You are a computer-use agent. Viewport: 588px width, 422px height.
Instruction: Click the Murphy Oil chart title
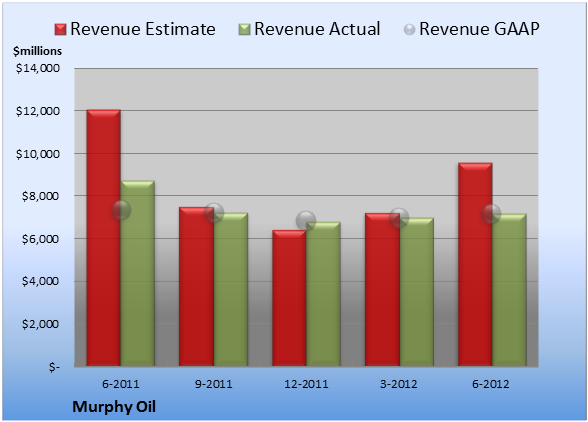click(x=114, y=407)
